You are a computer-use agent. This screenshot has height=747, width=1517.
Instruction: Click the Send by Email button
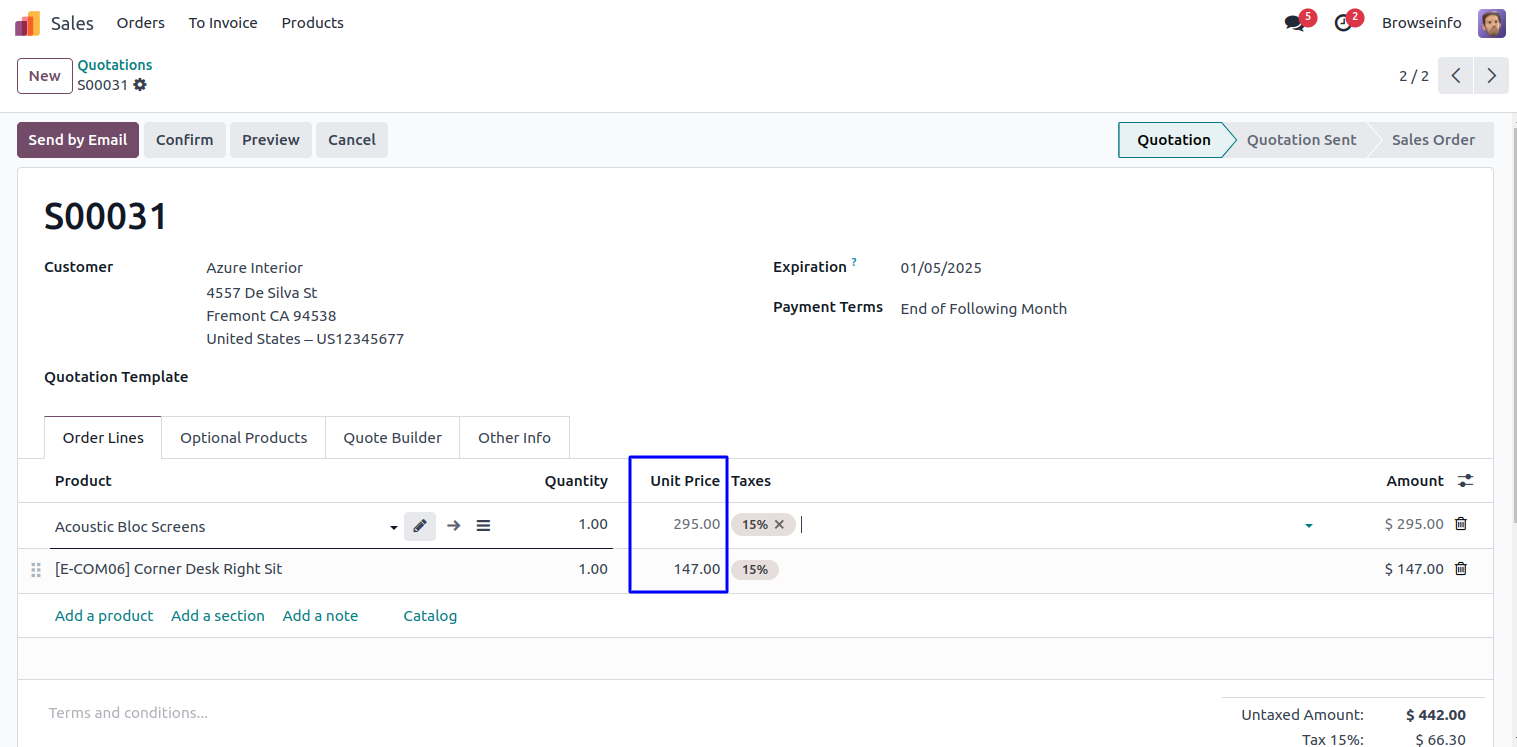click(78, 140)
